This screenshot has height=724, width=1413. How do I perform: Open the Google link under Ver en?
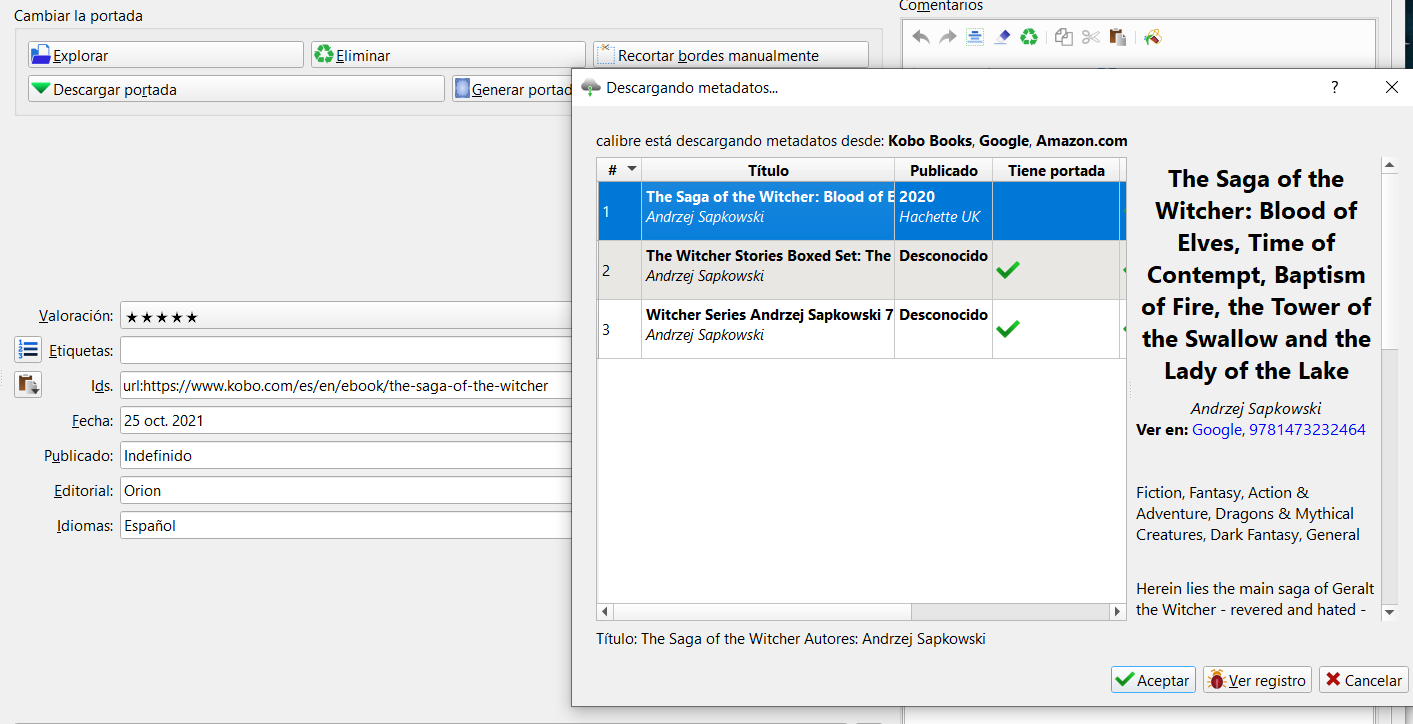1216,430
